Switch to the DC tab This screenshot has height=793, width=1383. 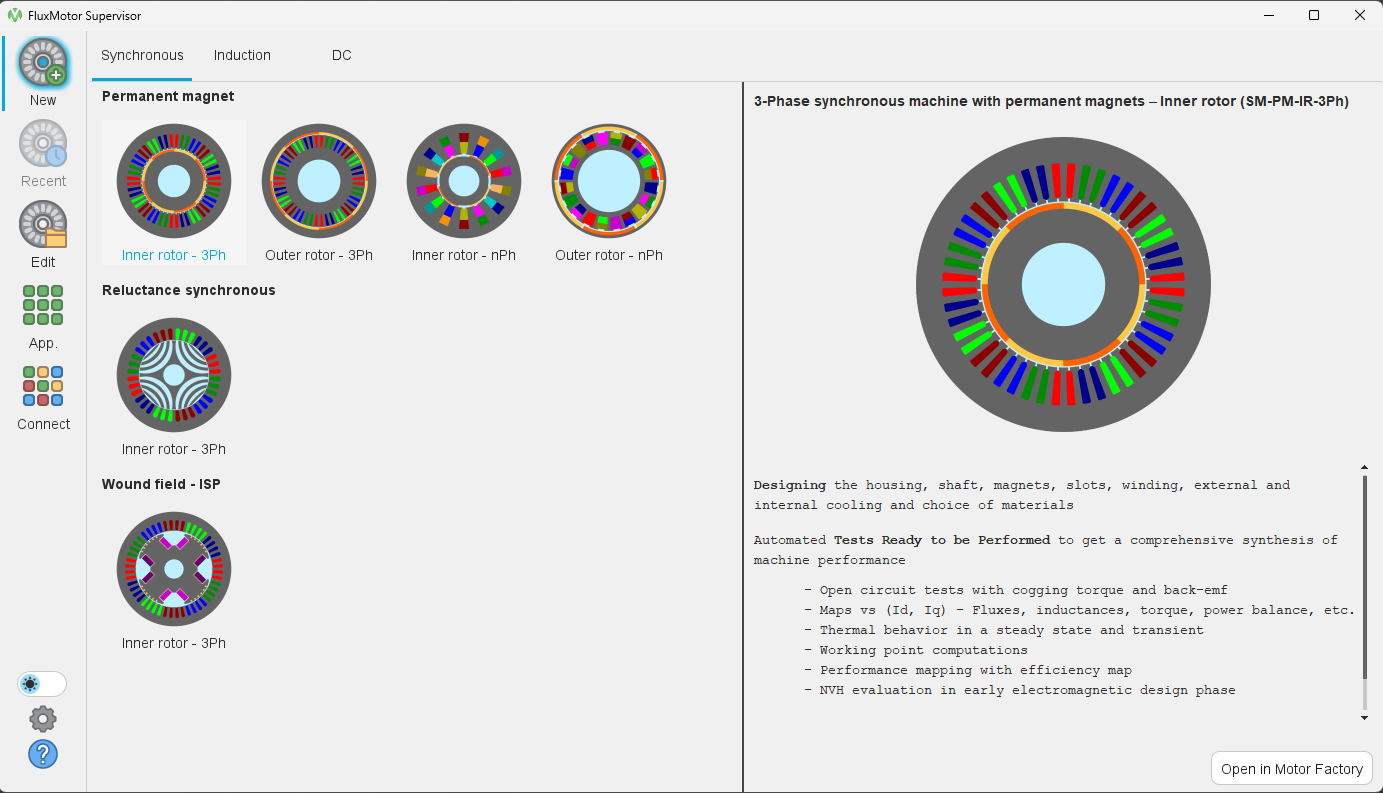coord(342,55)
